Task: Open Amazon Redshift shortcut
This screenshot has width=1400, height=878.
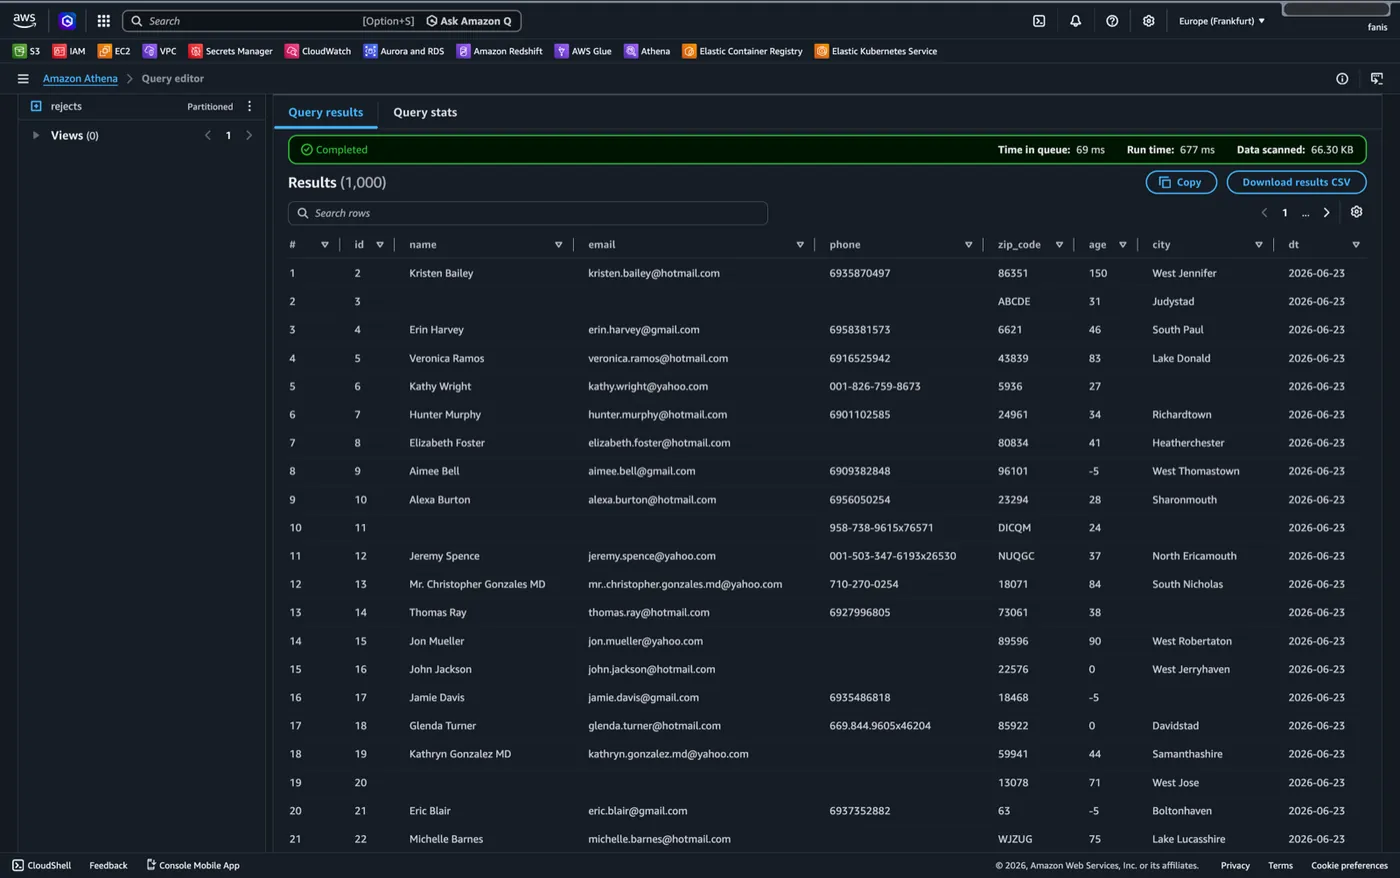Action: tap(500, 51)
